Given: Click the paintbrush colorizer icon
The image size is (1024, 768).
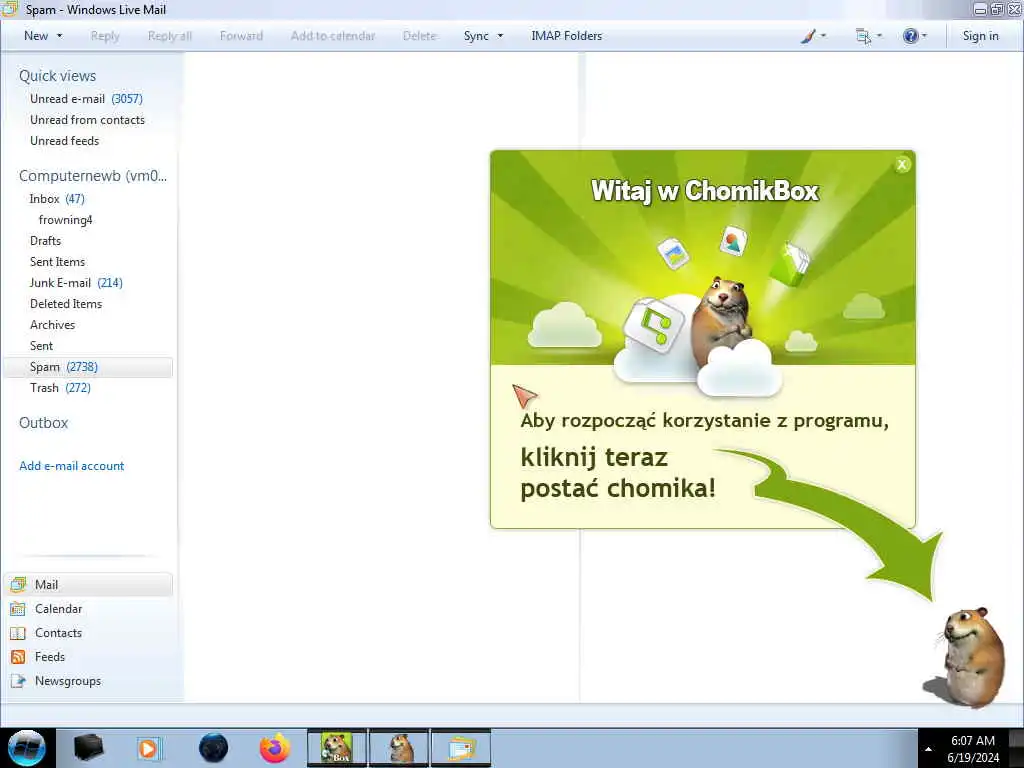Looking at the screenshot, I should tap(808, 36).
